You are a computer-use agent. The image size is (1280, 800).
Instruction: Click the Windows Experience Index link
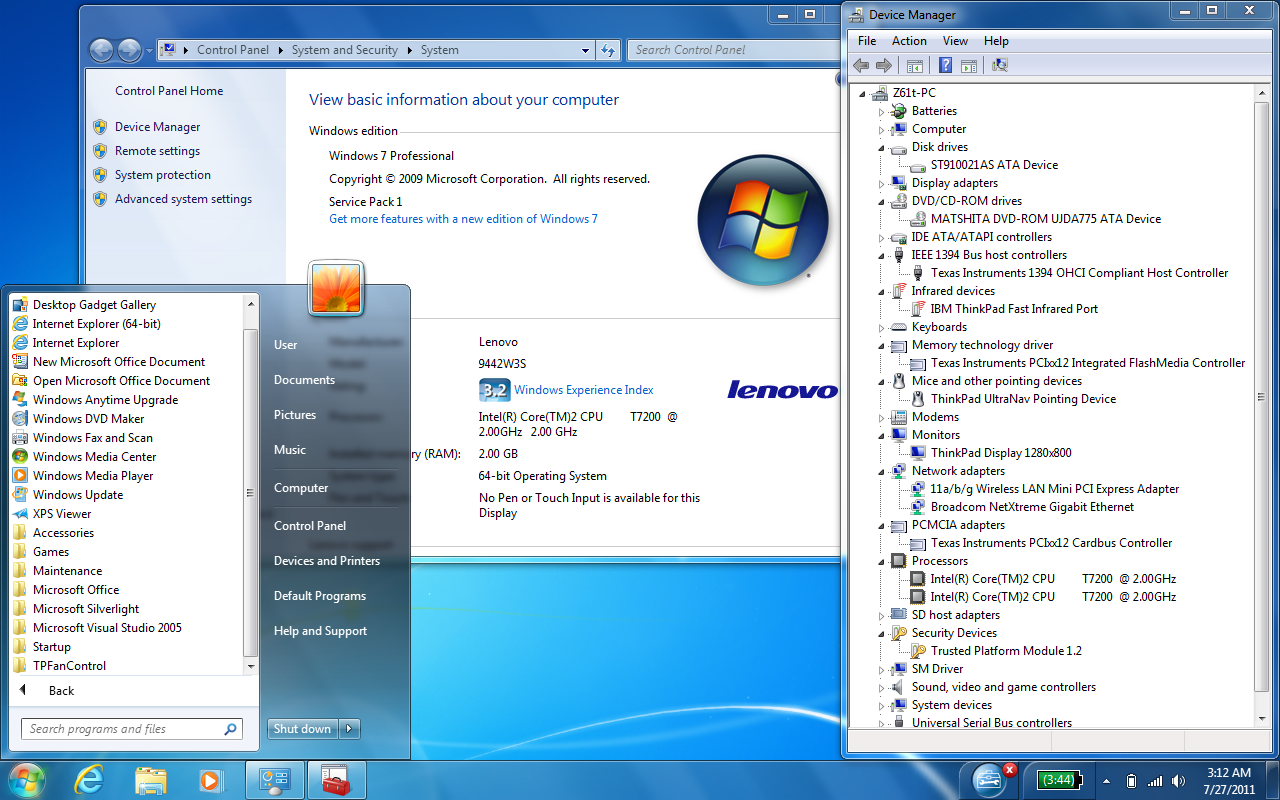(583, 390)
